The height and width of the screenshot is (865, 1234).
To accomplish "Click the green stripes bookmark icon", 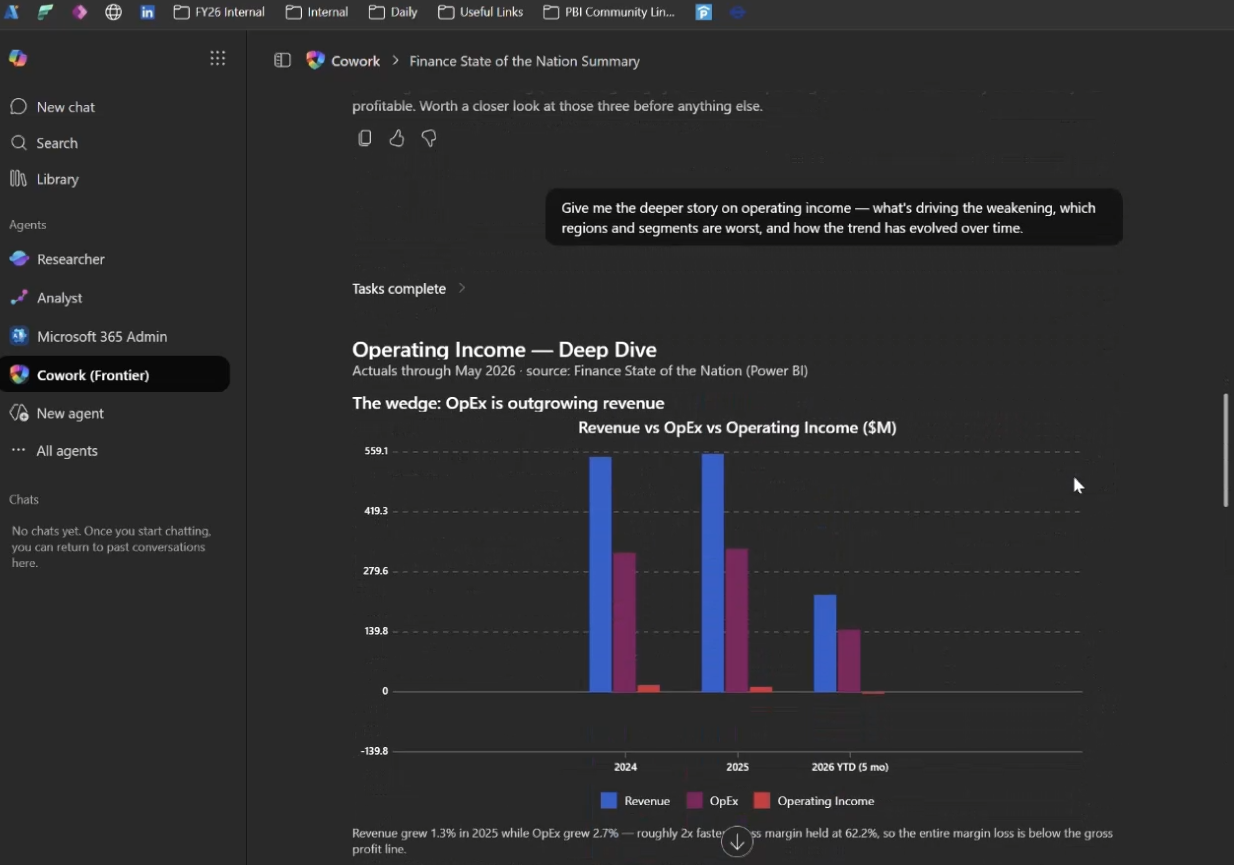I will click(45, 12).
